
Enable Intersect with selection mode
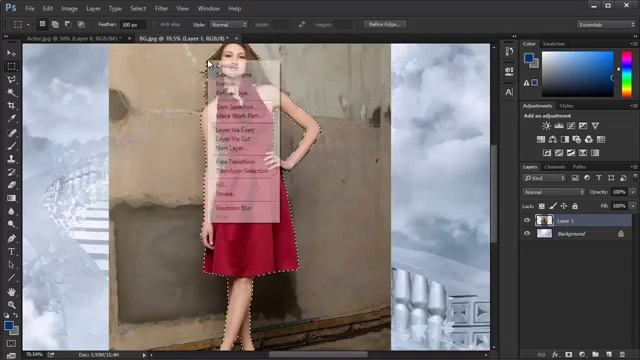click(81, 24)
